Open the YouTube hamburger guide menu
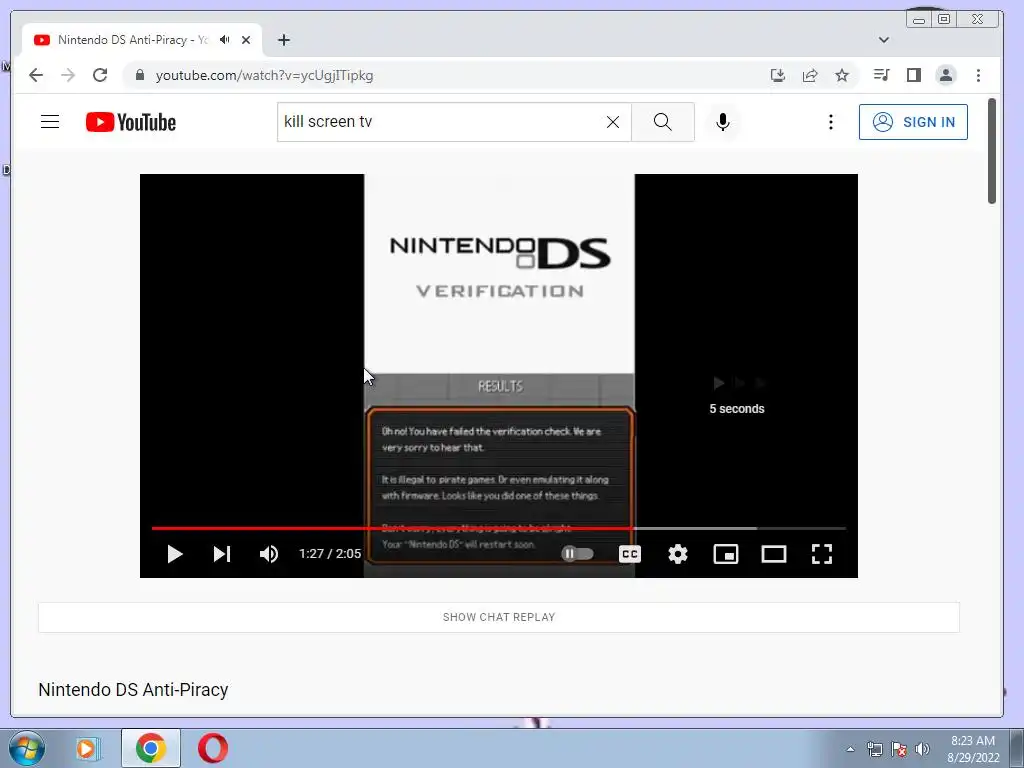 [50, 122]
